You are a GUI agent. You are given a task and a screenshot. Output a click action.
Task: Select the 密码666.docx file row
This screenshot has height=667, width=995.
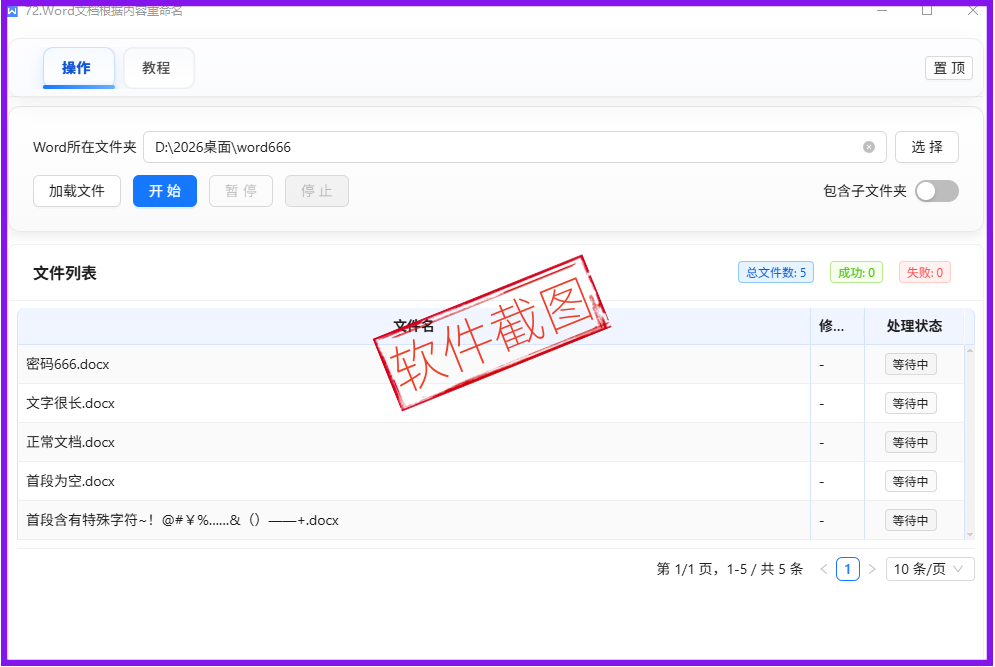[400, 364]
